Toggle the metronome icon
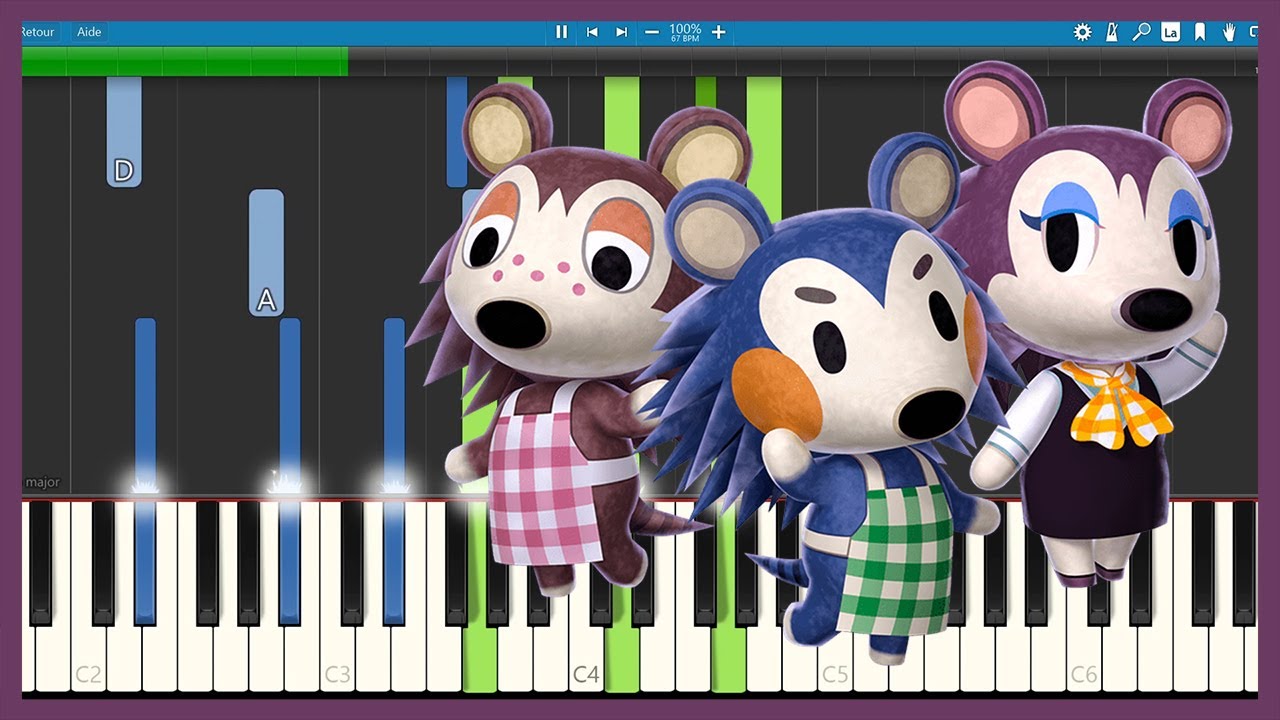This screenshot has width=1280, height=720. tap(1112, 32)
